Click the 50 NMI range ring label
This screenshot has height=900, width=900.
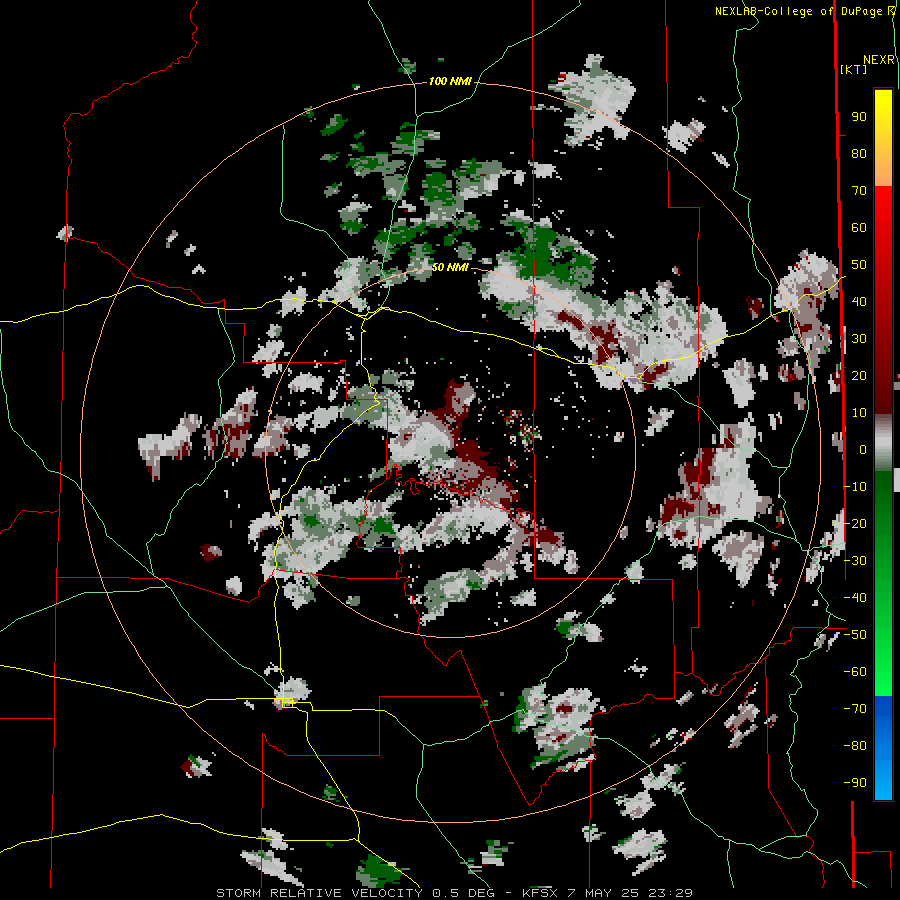450,267
